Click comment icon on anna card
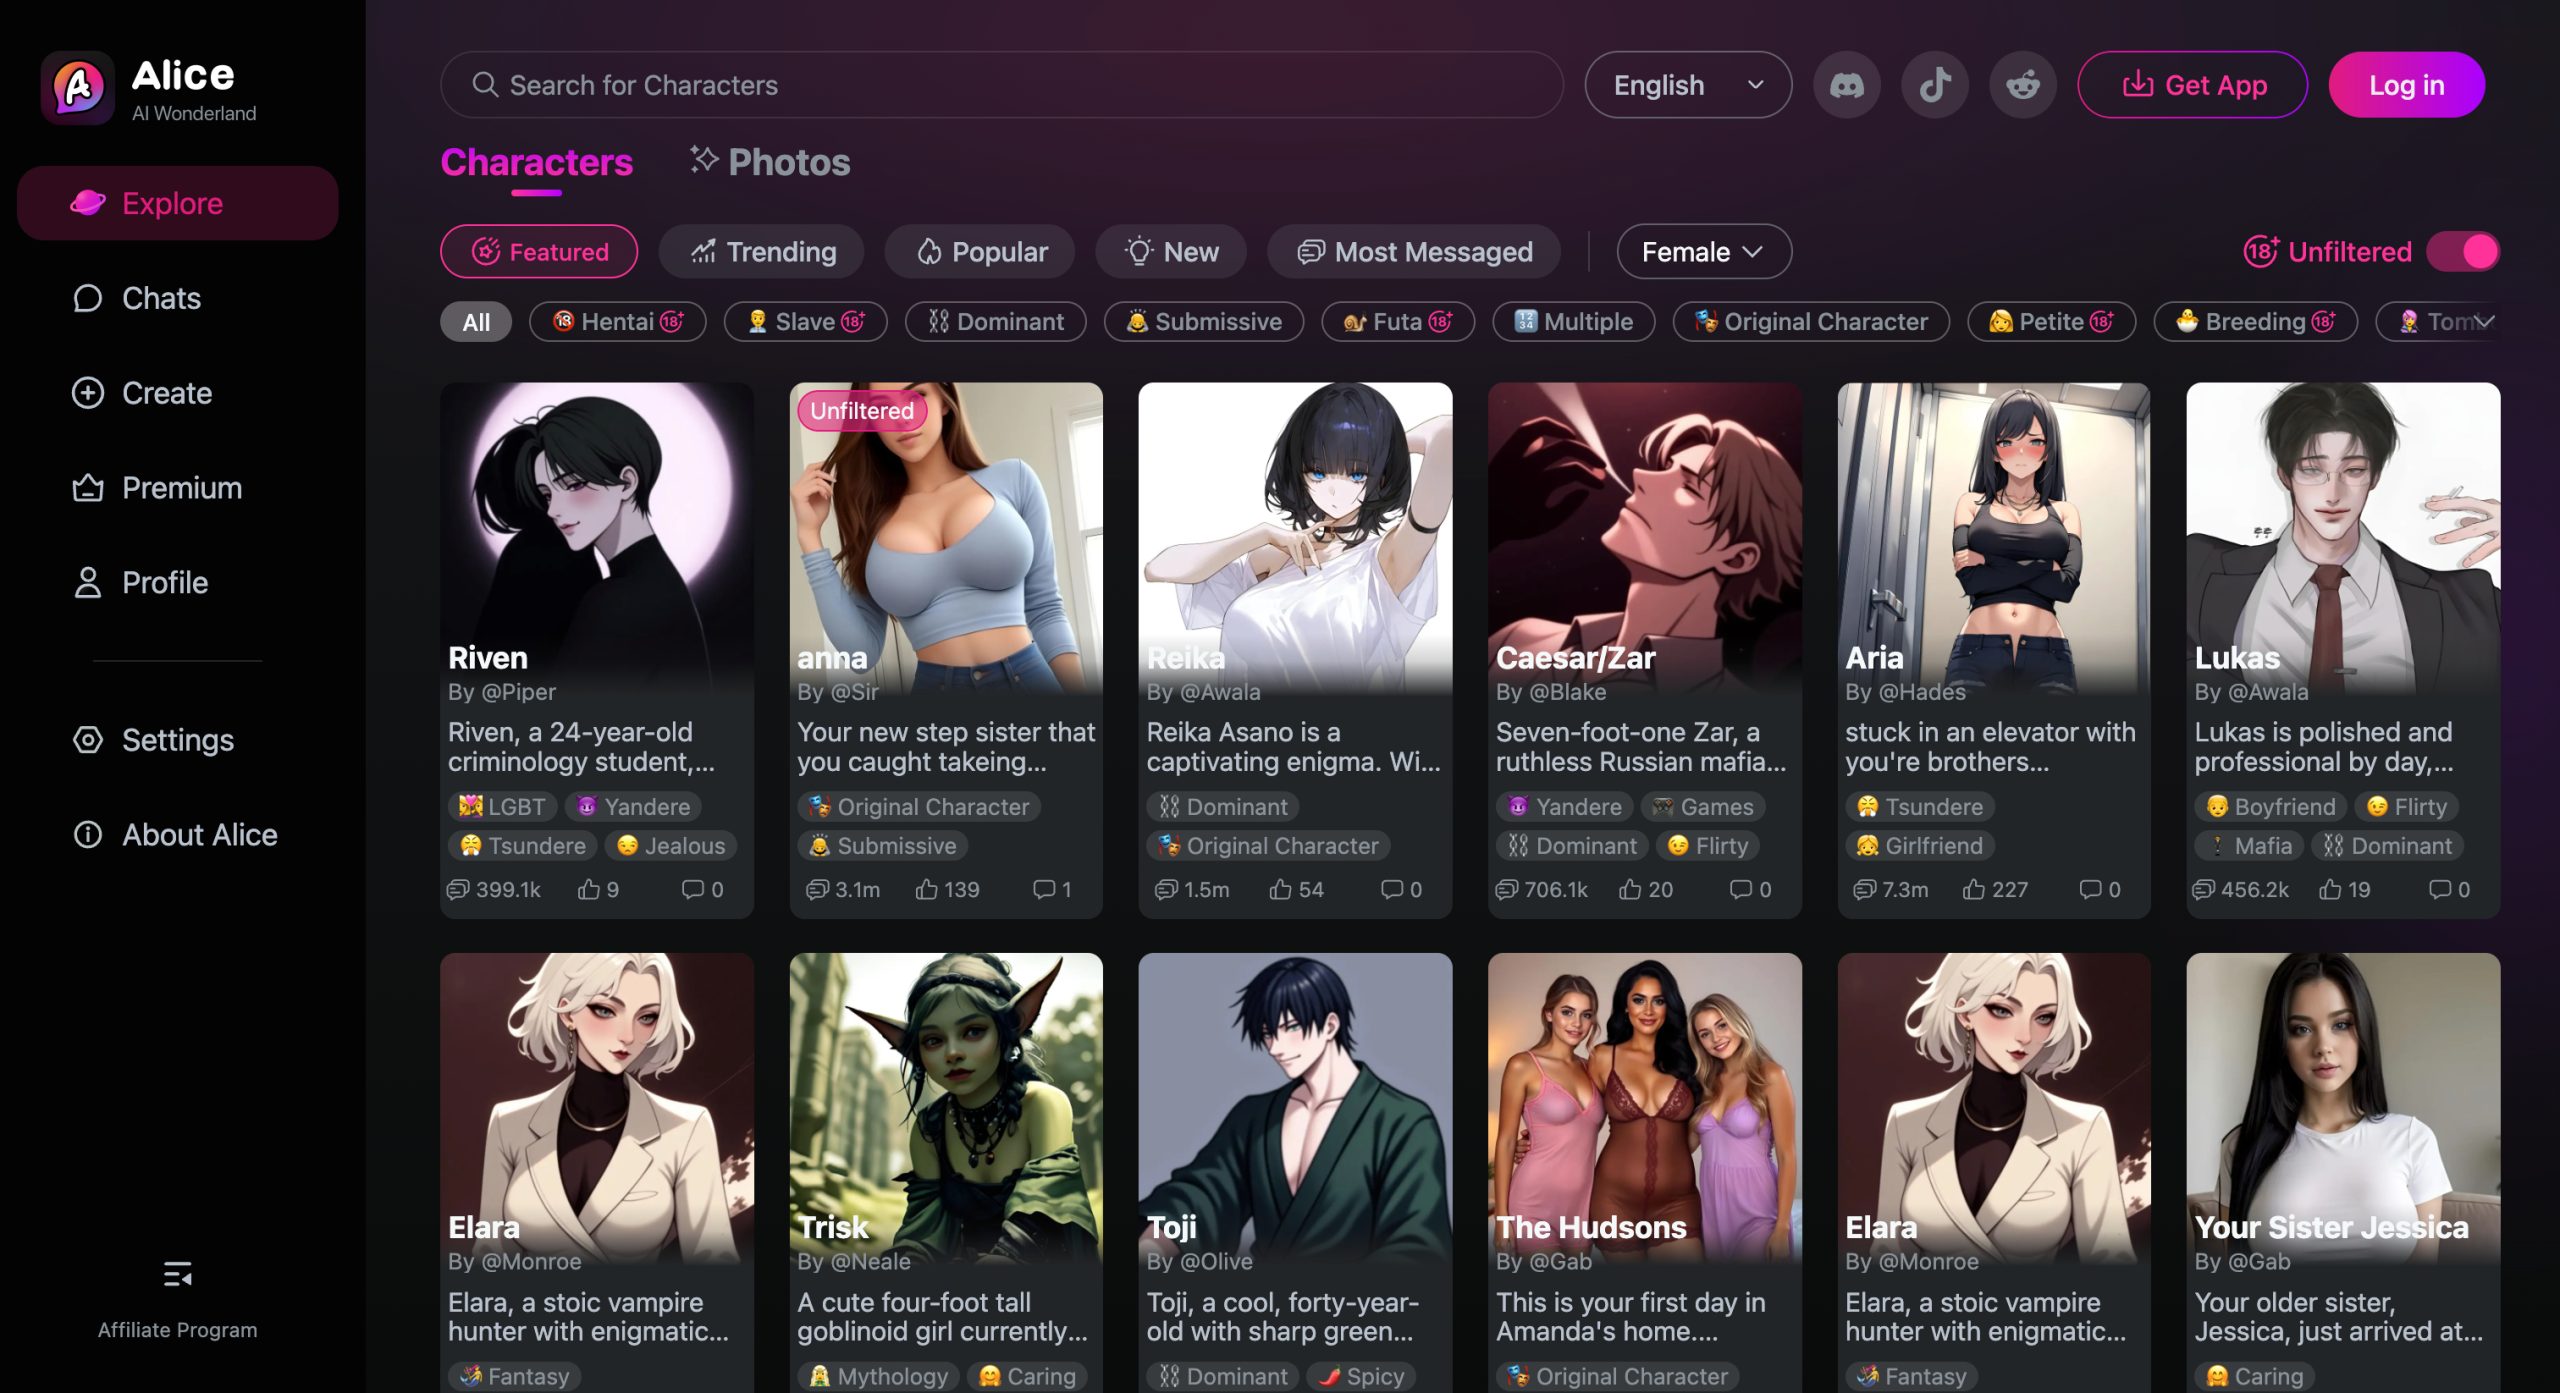 click(1043, 889)
